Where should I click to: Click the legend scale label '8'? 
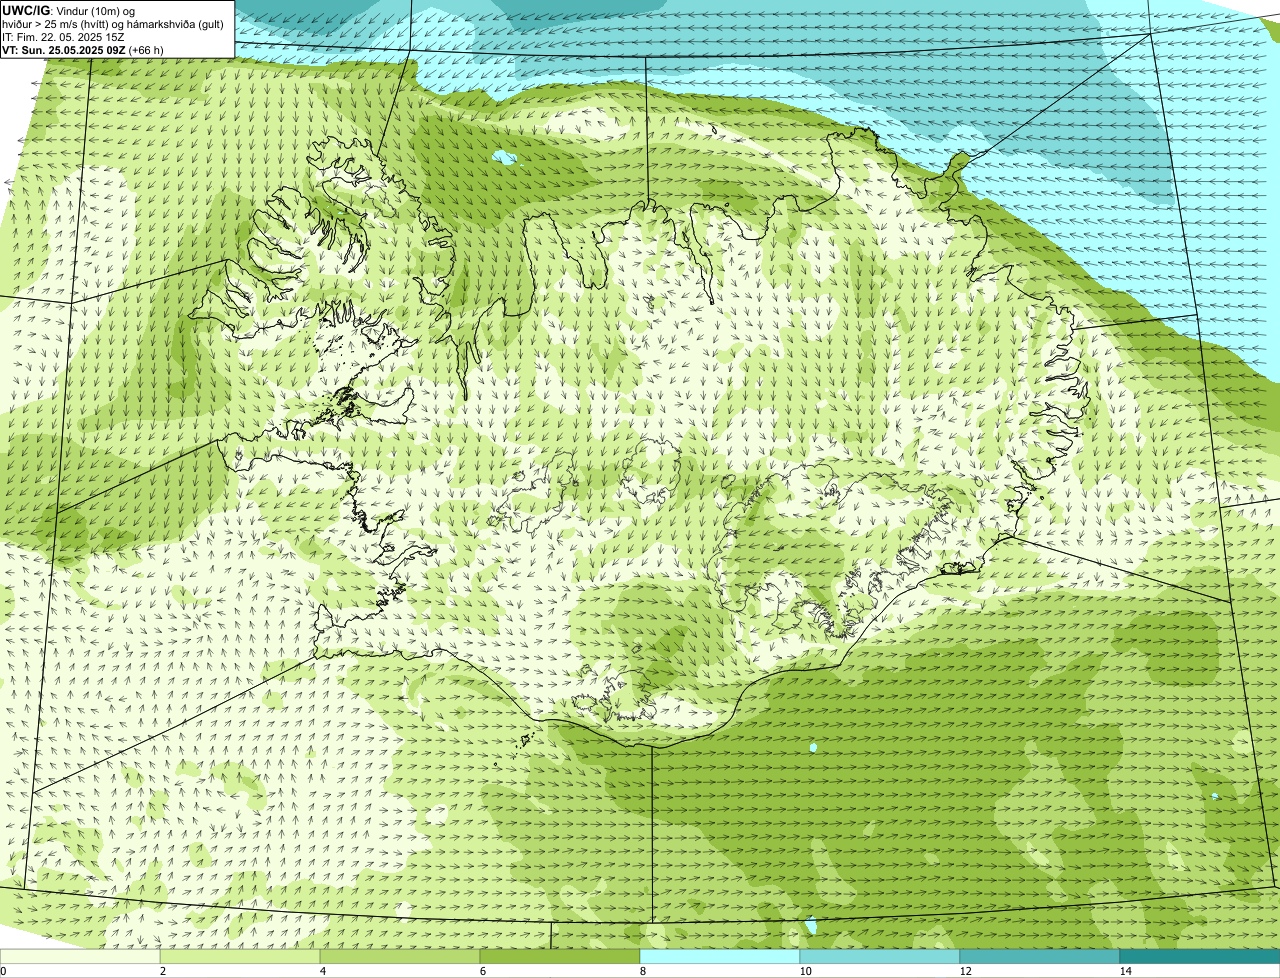pyautogui.click(x=642, y=971)
